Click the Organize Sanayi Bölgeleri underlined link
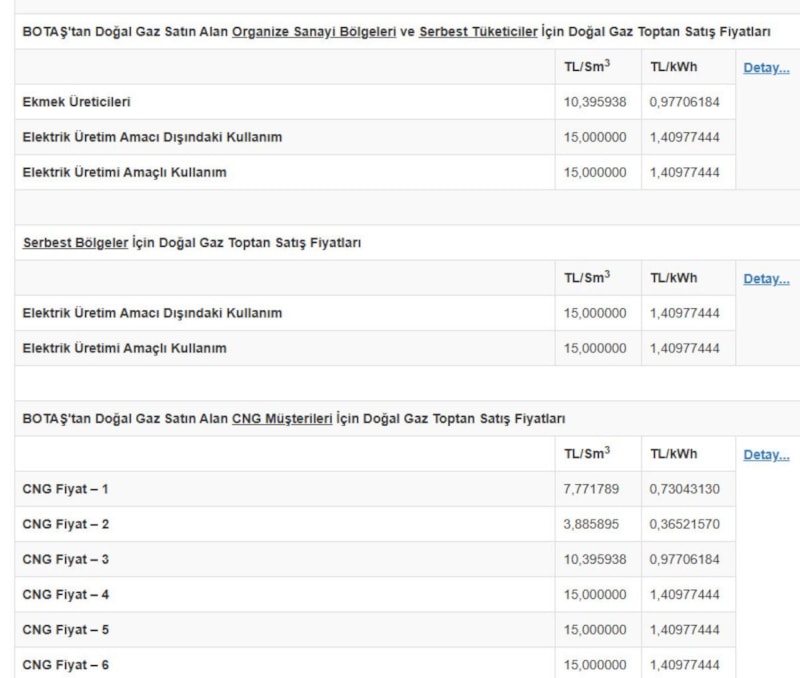Screen dimensions: 800x678 coord(314,33)
